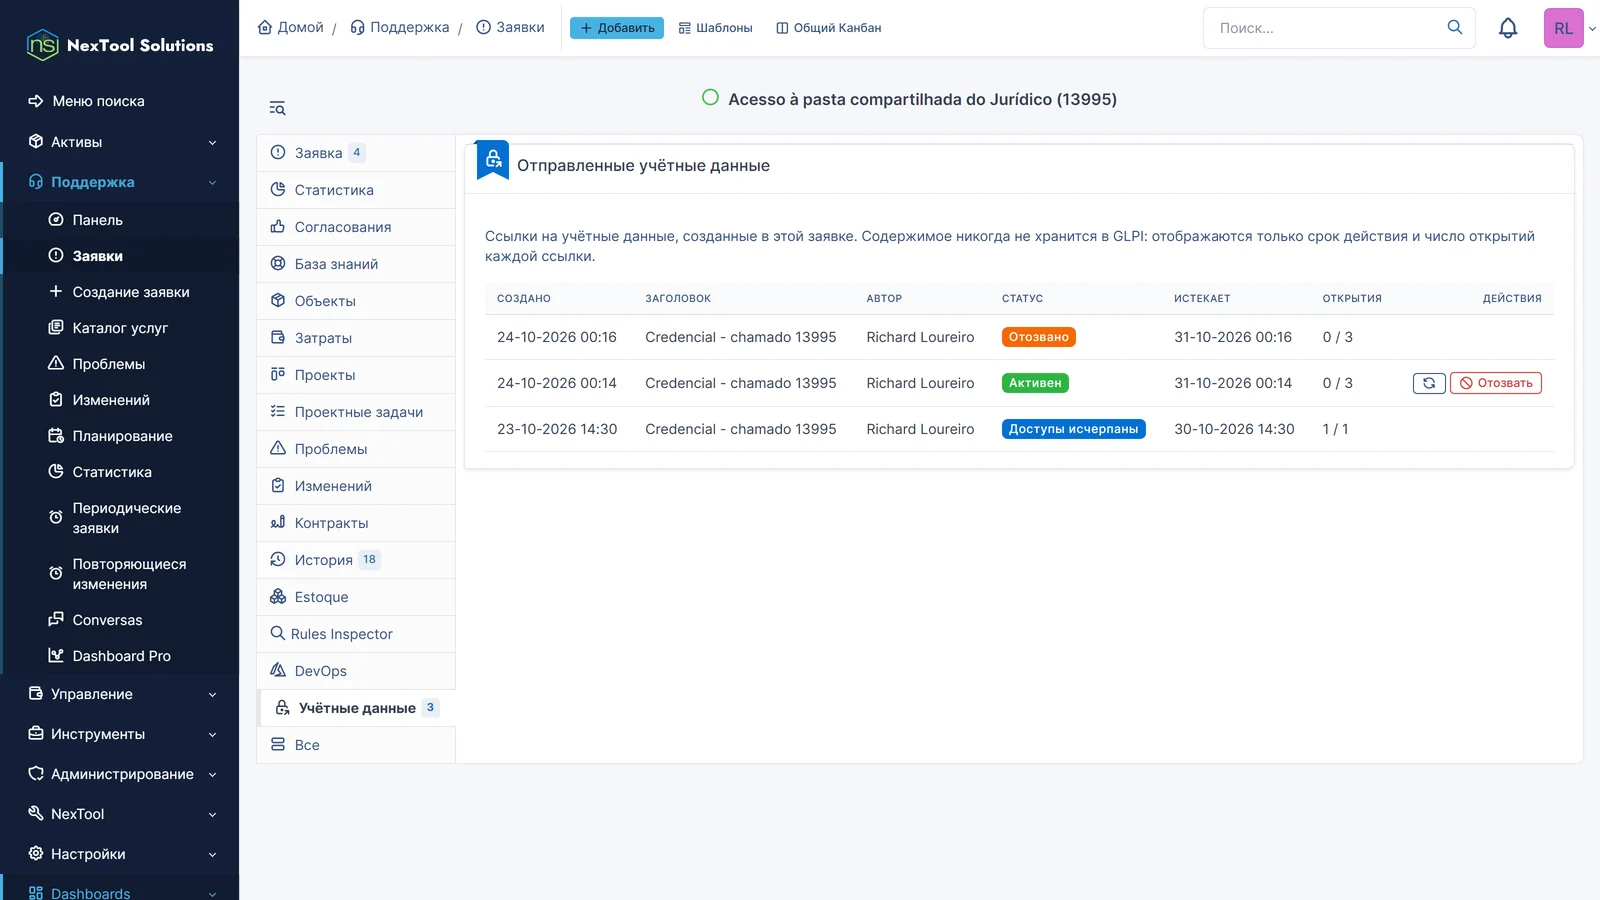Click the green open-status circle by the title
Screen dimensions: 1600x900
pos(710,98)
